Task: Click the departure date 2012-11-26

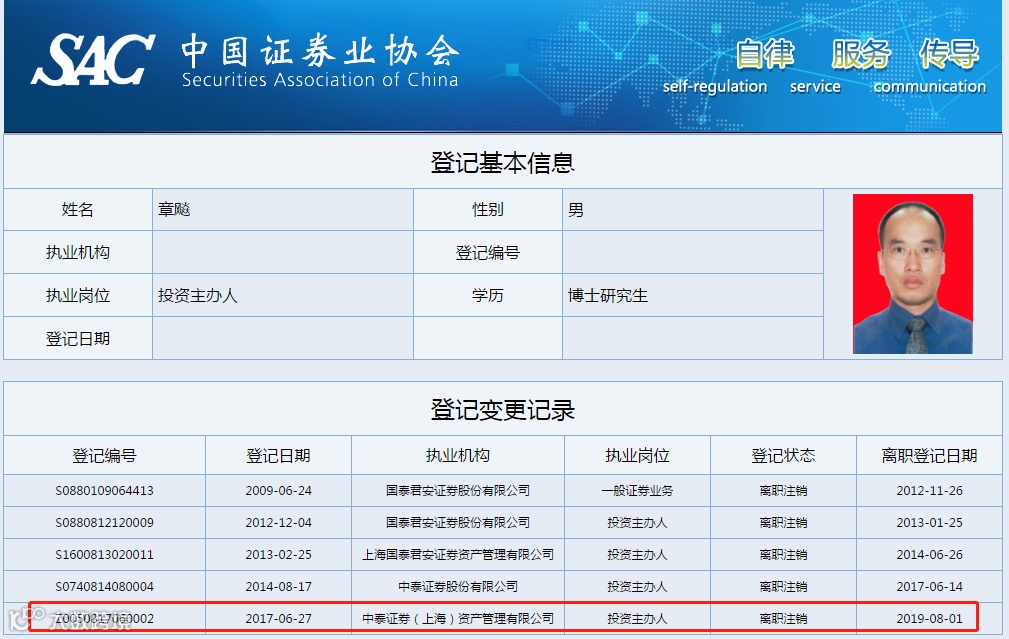Action: [x=929, y=490]
